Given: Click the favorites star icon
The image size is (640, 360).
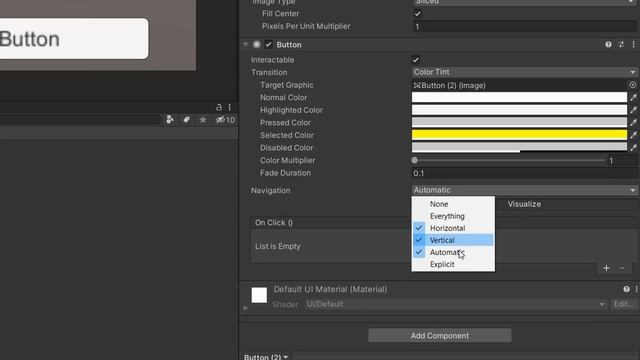Looking at the screenshot, I should click(203, 120).
